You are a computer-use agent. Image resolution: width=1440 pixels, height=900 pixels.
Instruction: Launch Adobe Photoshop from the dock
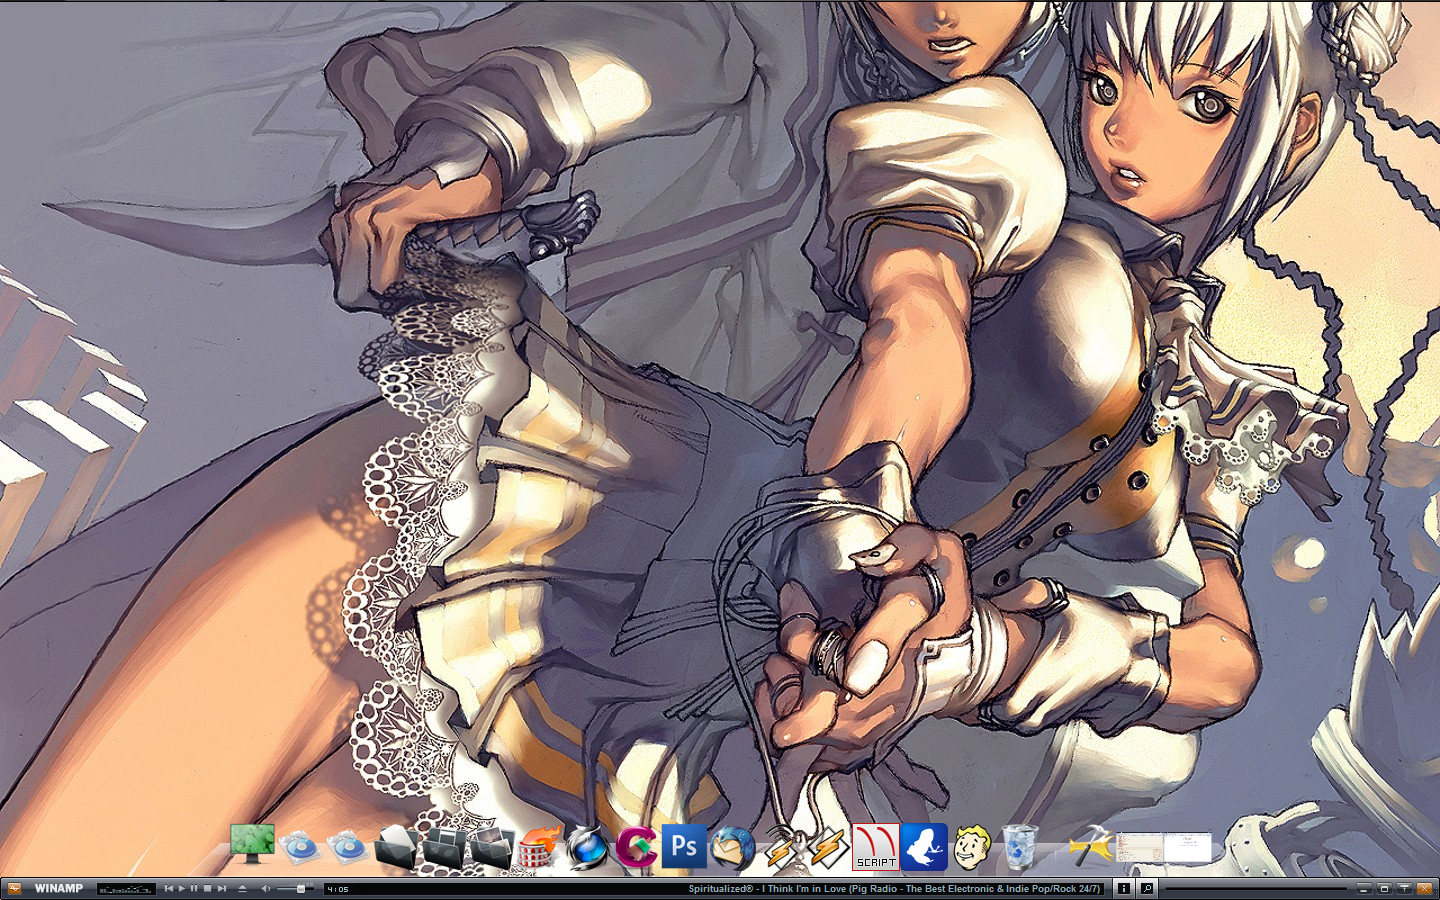(684, 847)
